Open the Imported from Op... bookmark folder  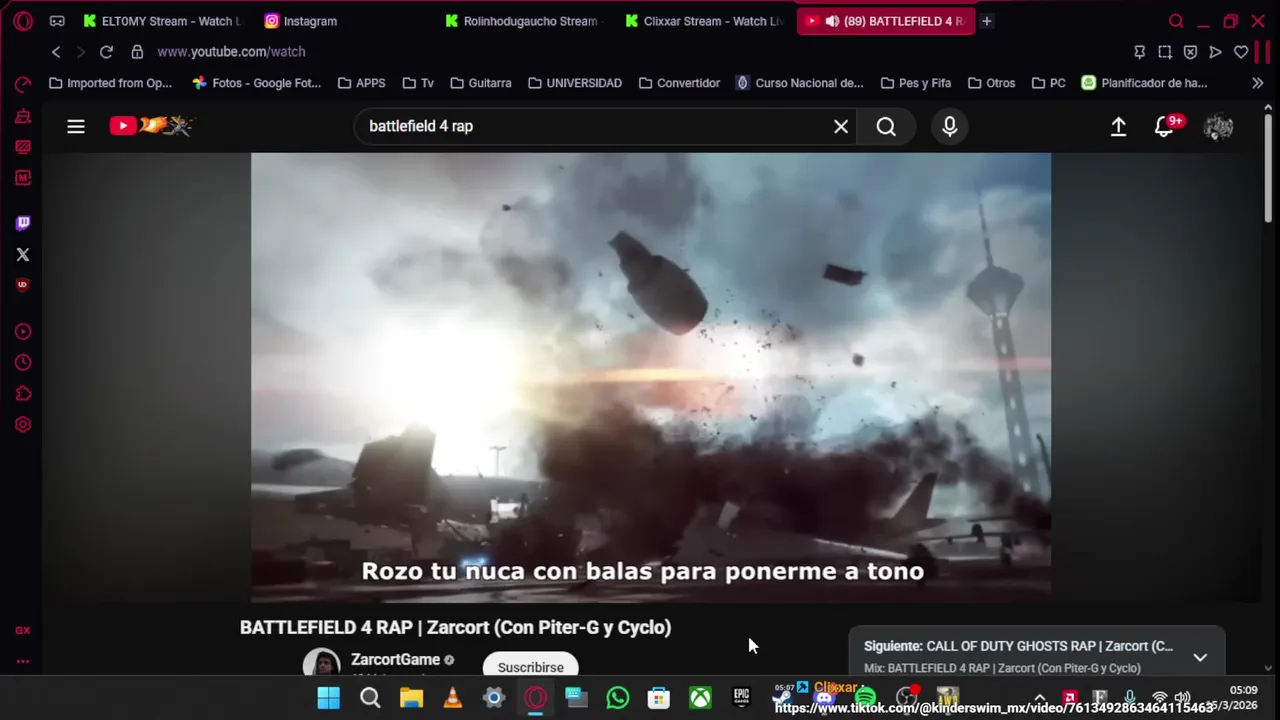pos(110,83)
